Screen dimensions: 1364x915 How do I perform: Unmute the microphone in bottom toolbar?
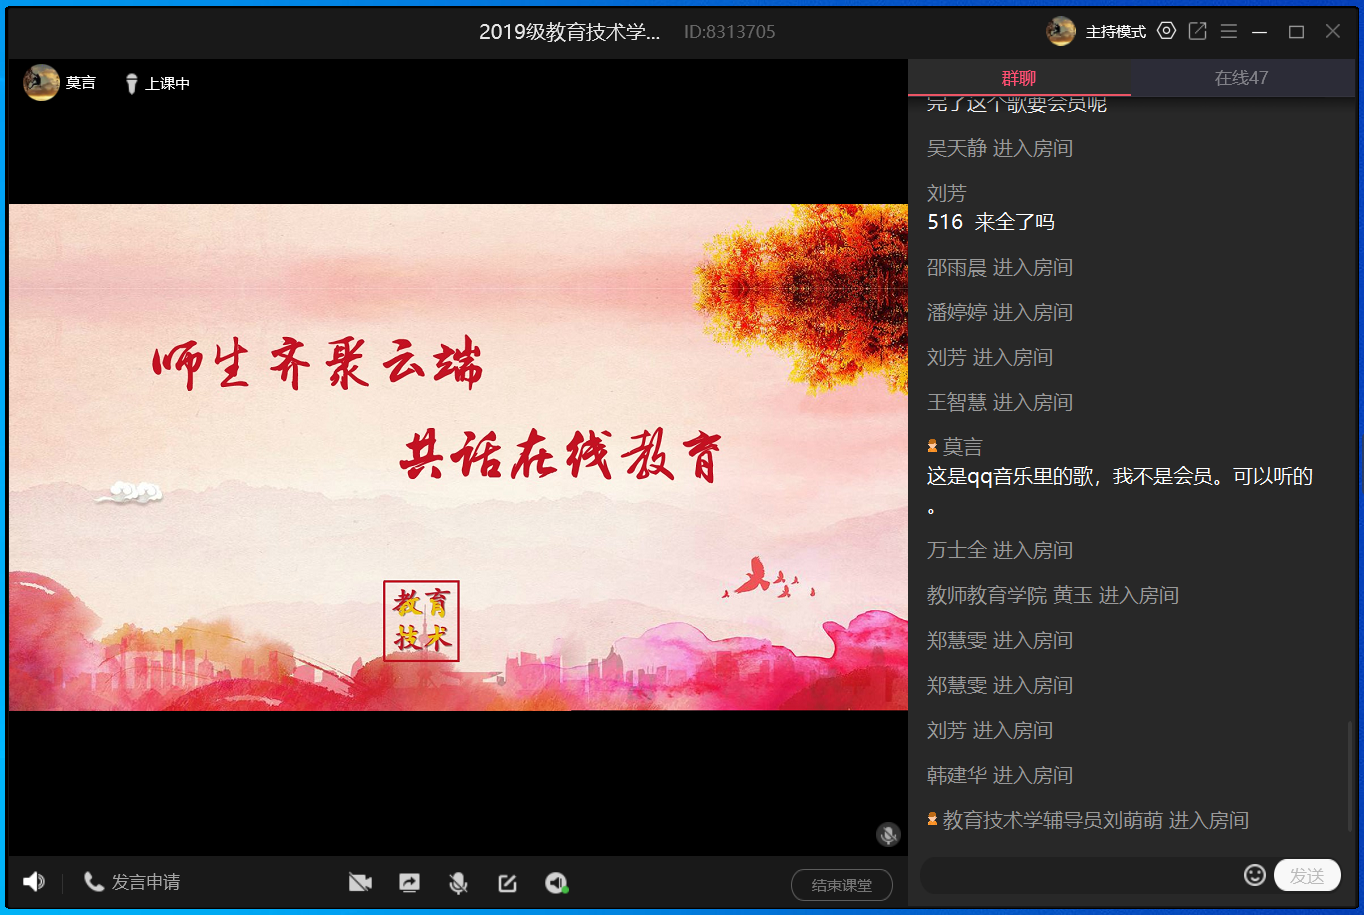coord(458,883)
